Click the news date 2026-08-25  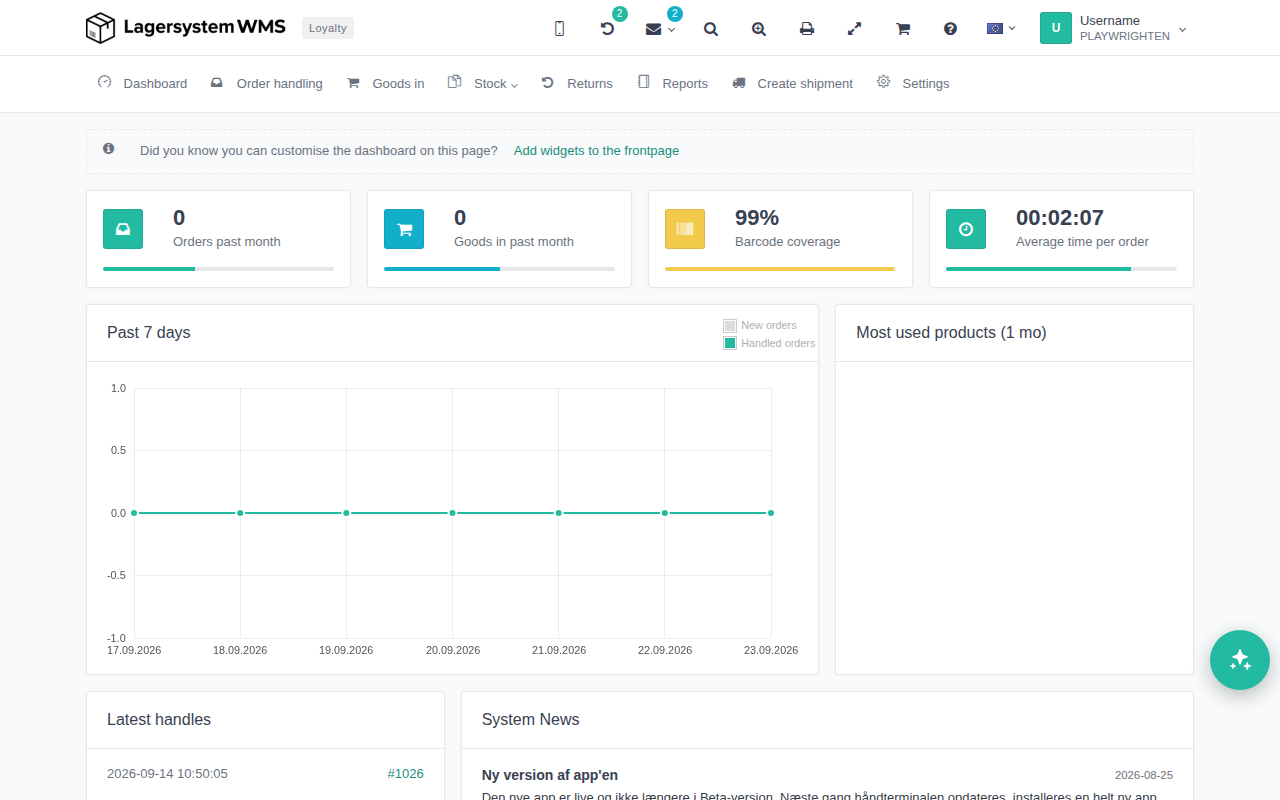pyautogui.click(x=1144, y=775)
